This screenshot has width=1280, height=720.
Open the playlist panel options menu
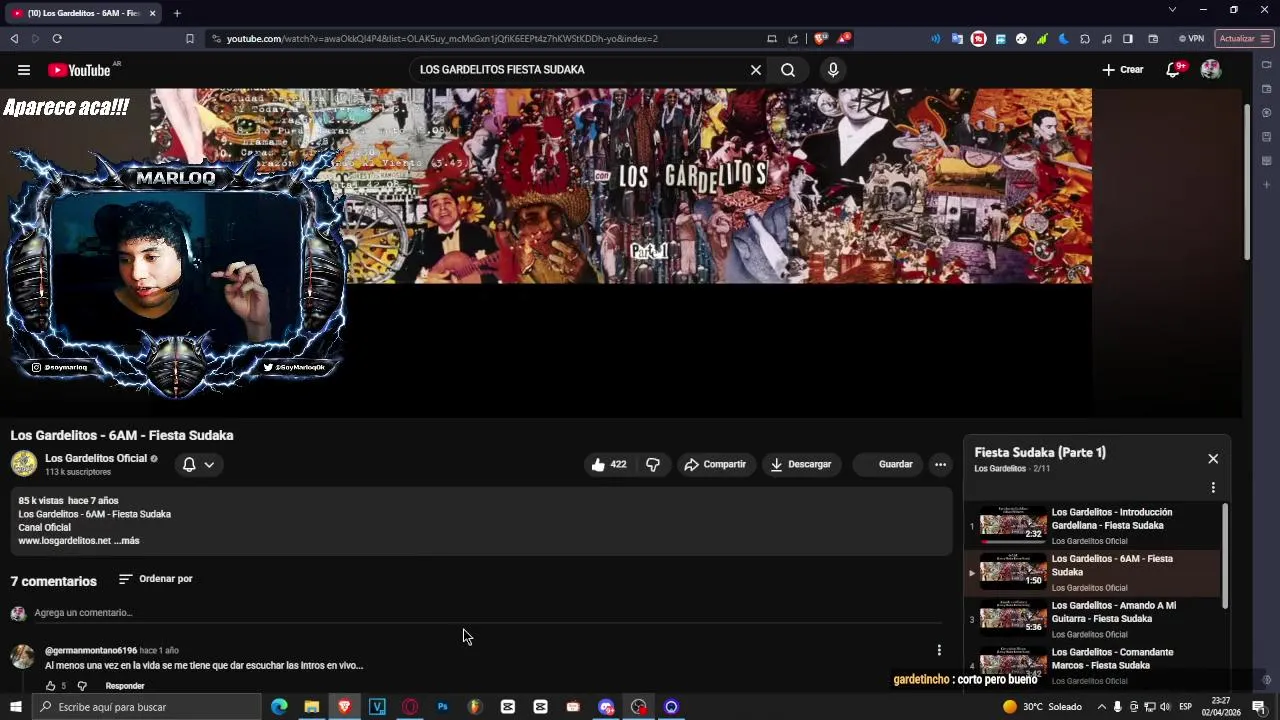[1213, 488]
